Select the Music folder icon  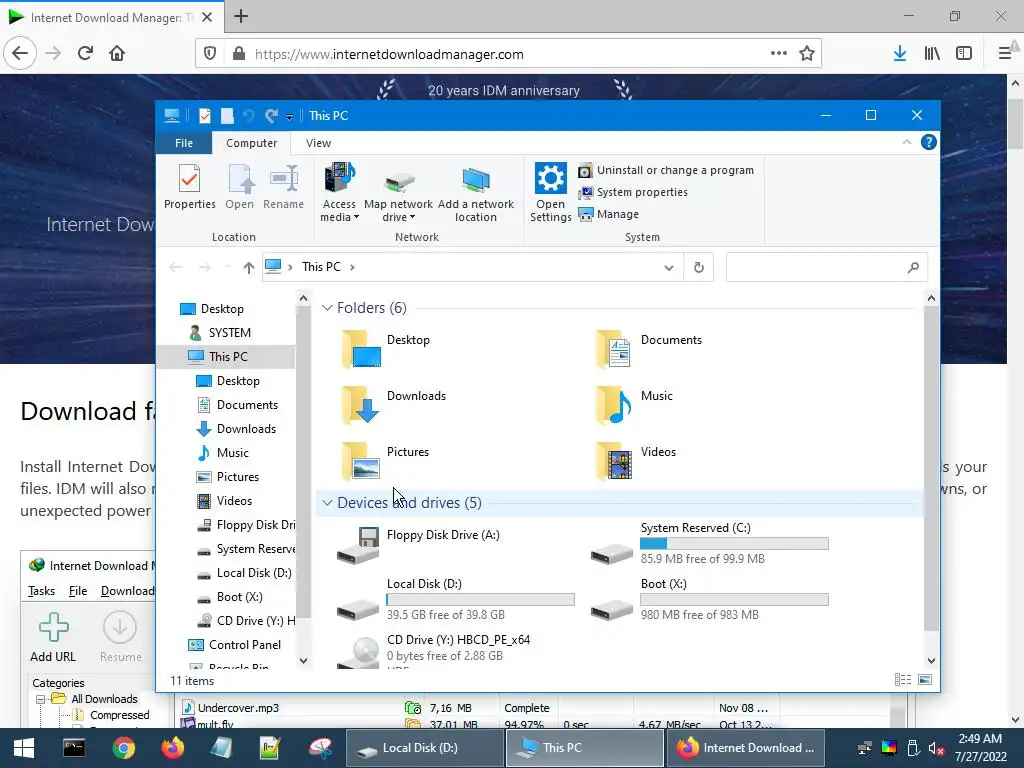[613, 404]
